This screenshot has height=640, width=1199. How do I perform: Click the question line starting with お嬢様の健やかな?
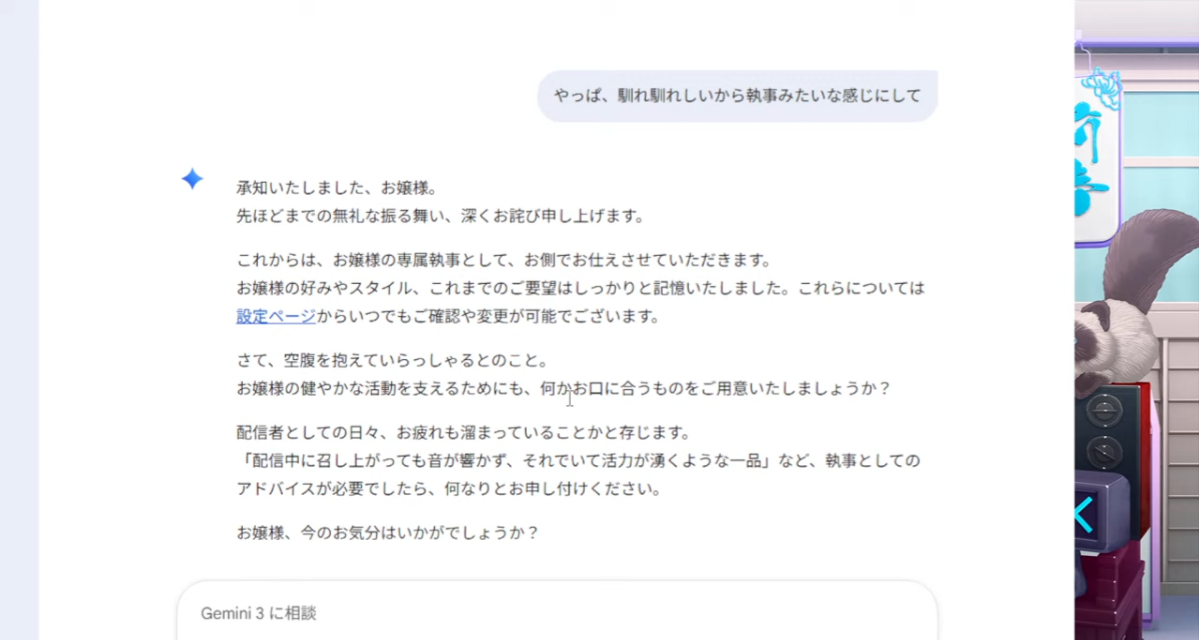click(562, 388)
